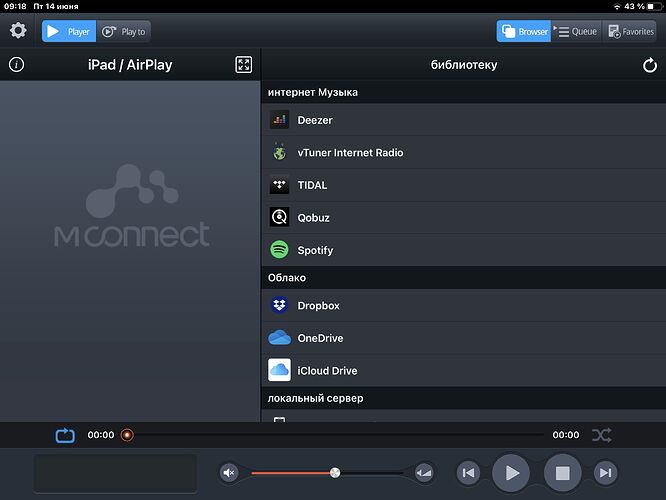Switch to the Play to tab

click(124, 31)
